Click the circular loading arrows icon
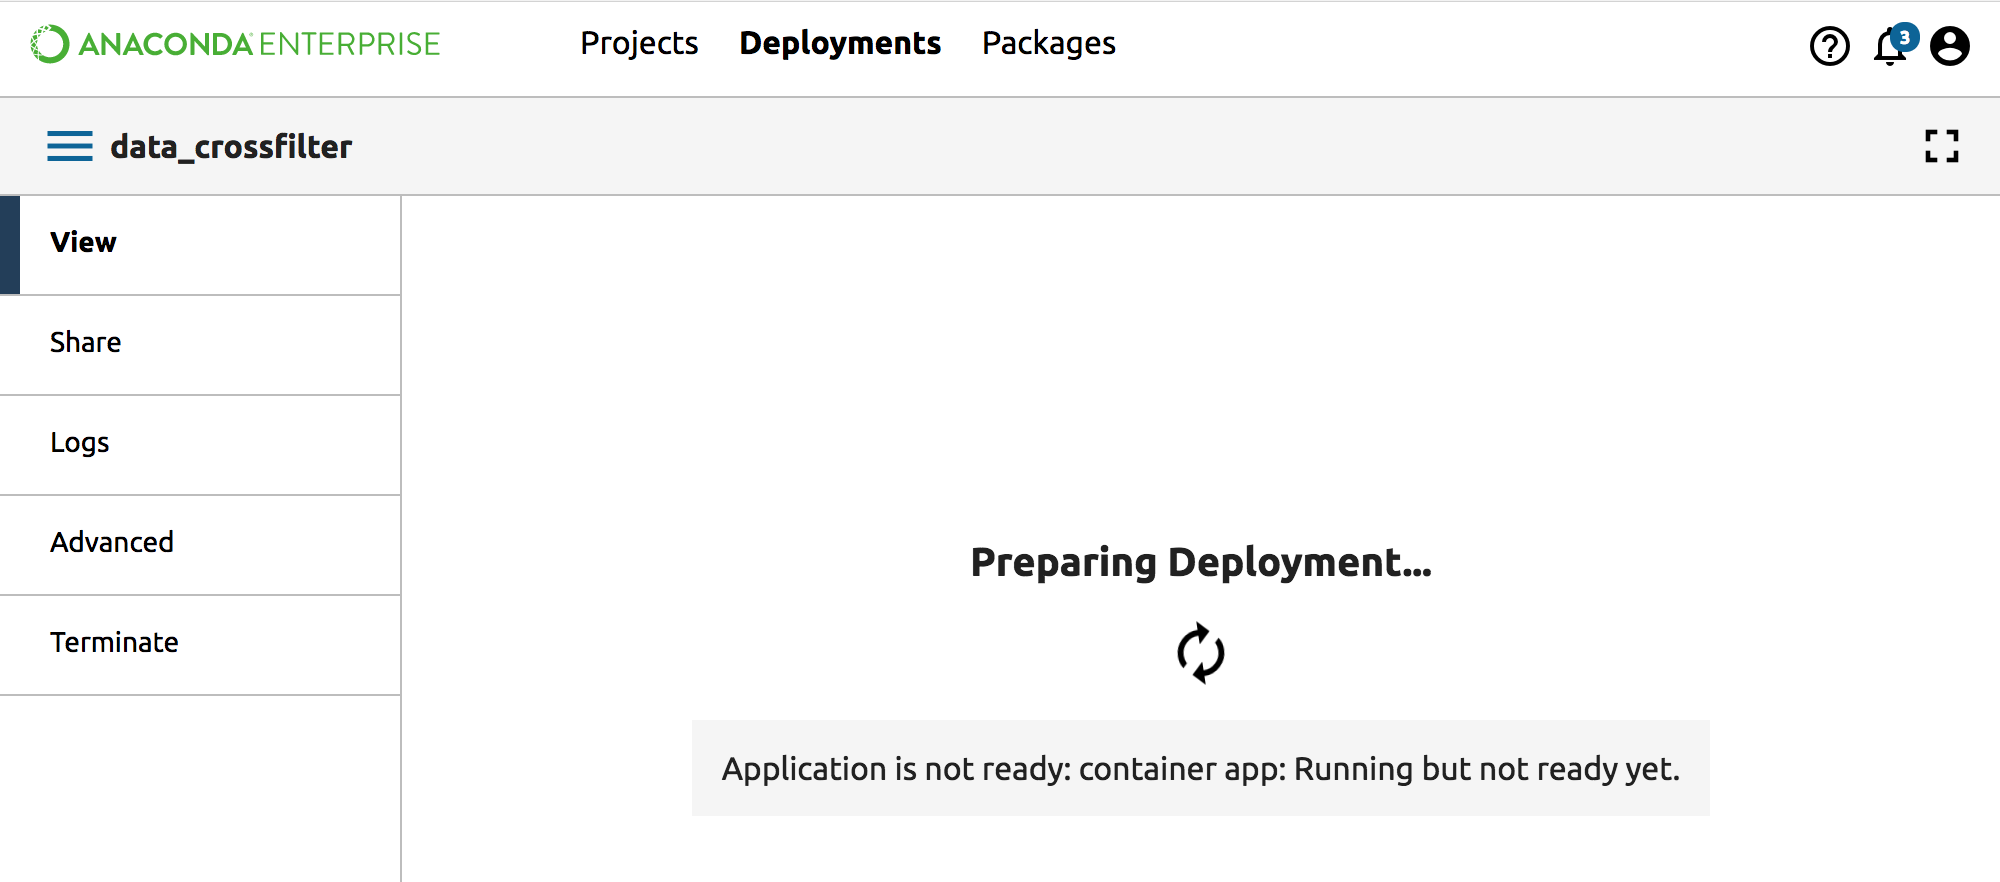 (1200, 653)
